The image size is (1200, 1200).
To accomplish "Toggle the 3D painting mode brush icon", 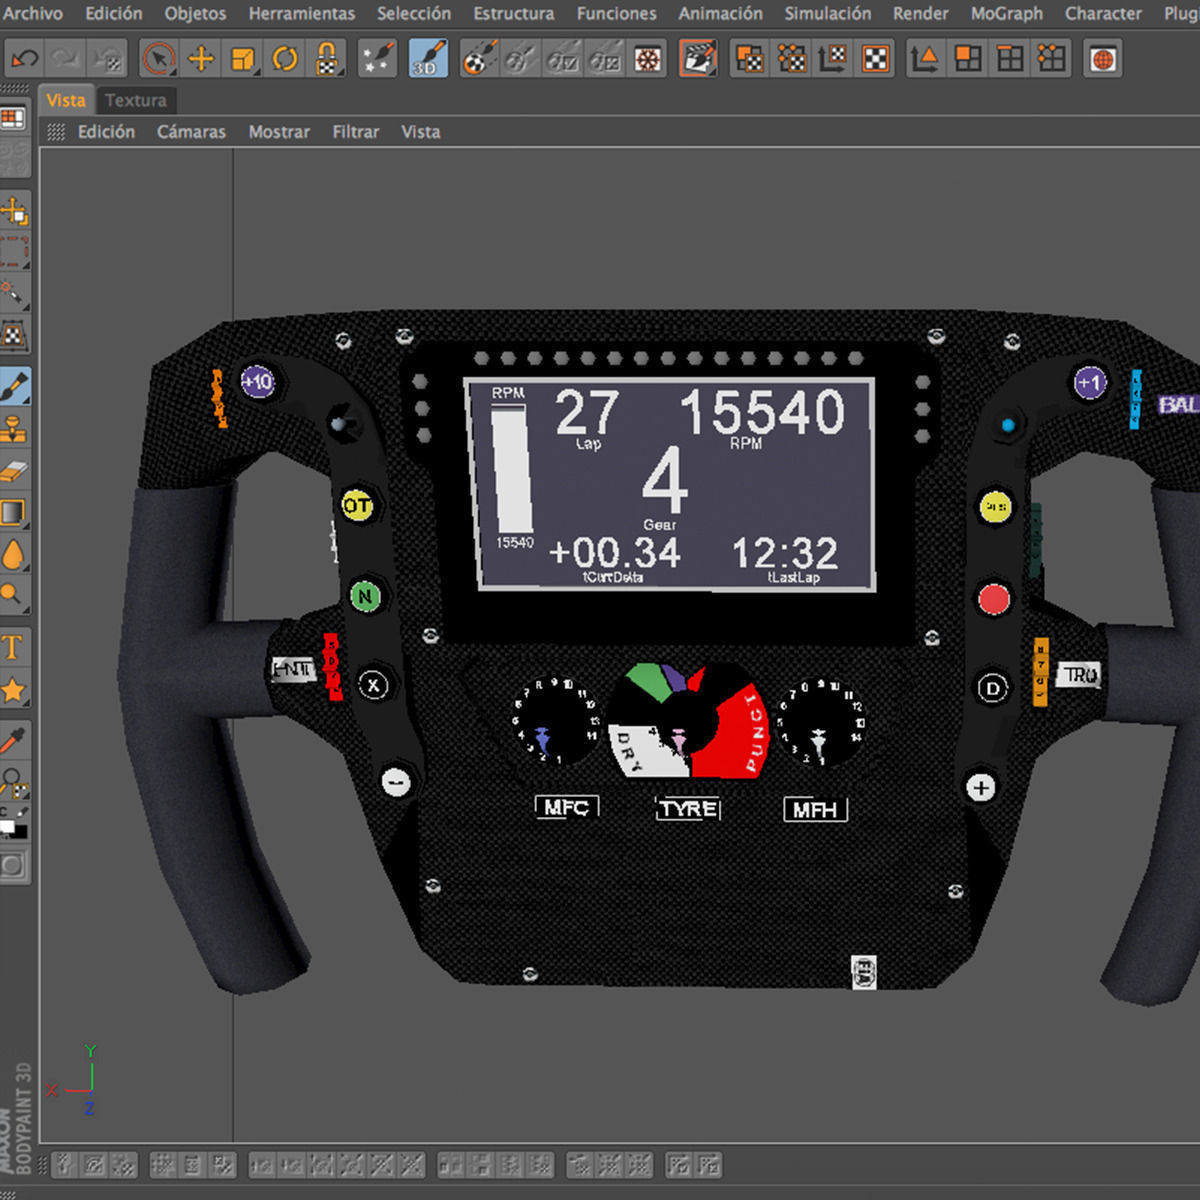I will [x=428, y=59].
